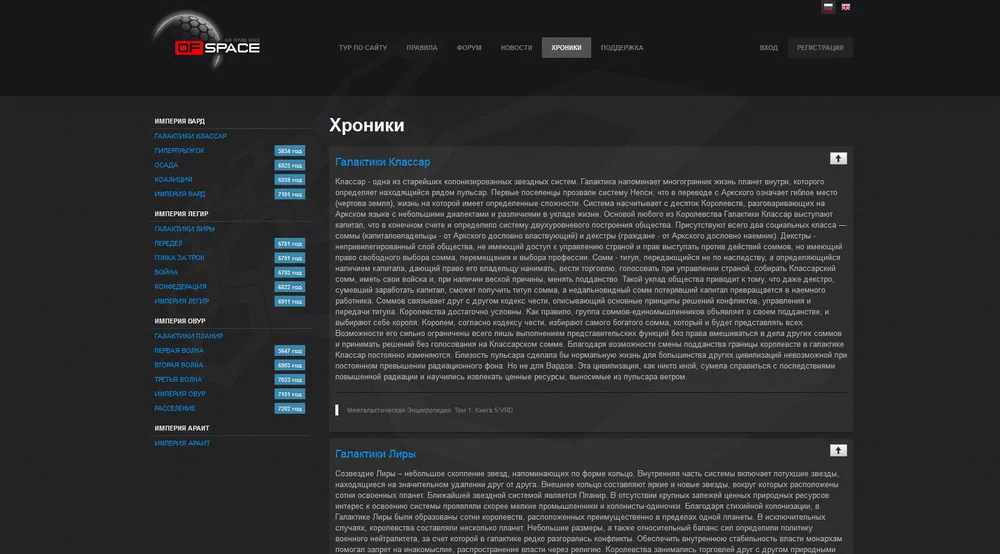Click the 6822 год badge beside Конфедерация
The width and height of the screenshot is (1000, 554).
tap(290, 287)
